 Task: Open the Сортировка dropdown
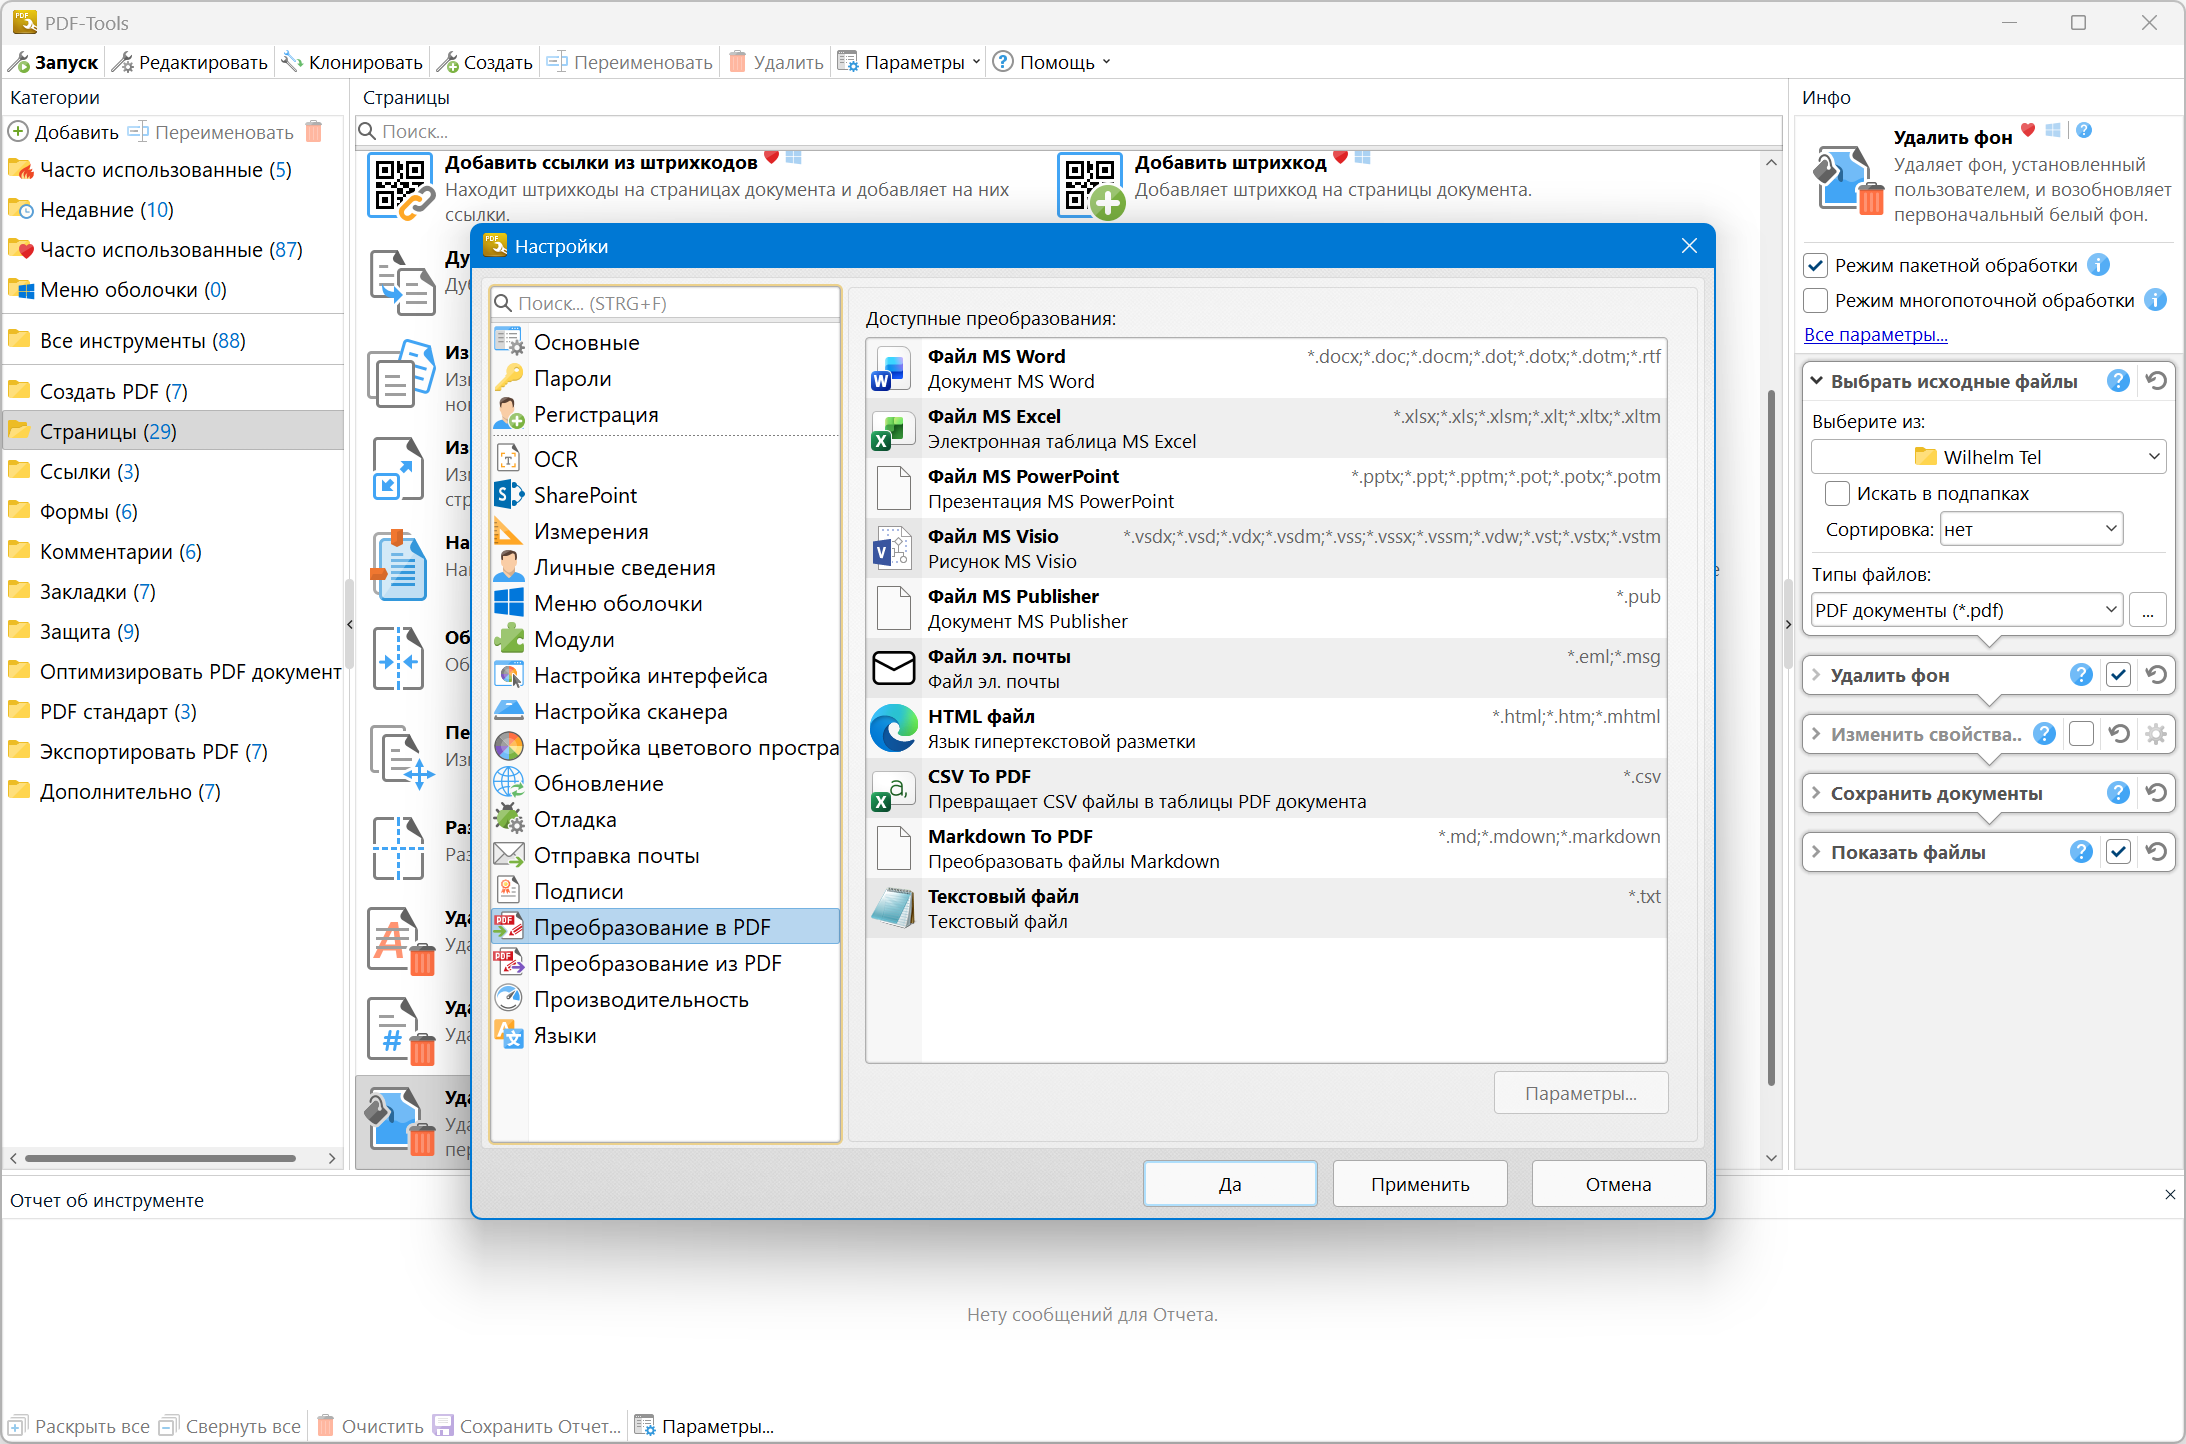tap(2030, 529)
